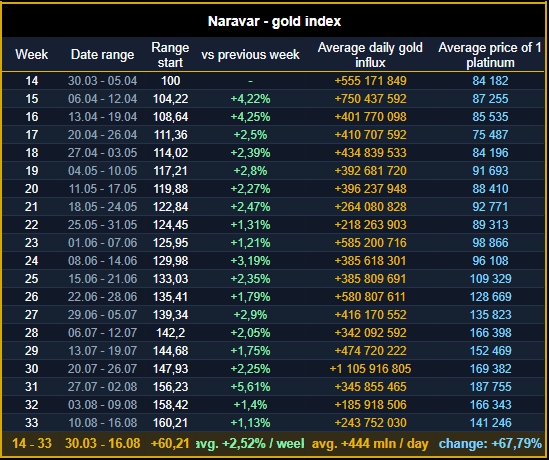This screenshot has height=460, width=549.
Task: Click date range 22.06 - 28.06
Action: (102, 297)
